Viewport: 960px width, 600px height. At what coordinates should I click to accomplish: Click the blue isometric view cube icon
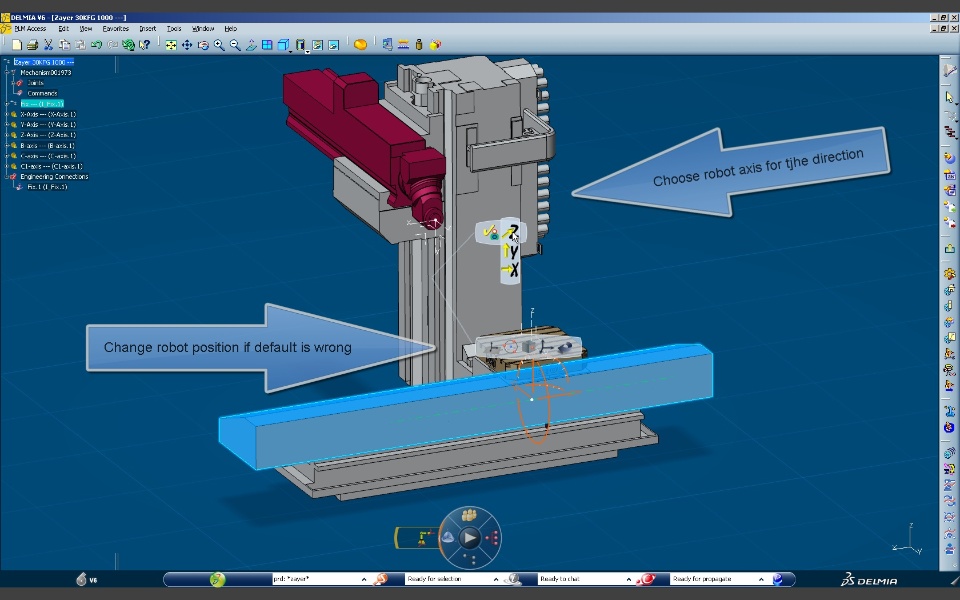(x=283, y=45)
